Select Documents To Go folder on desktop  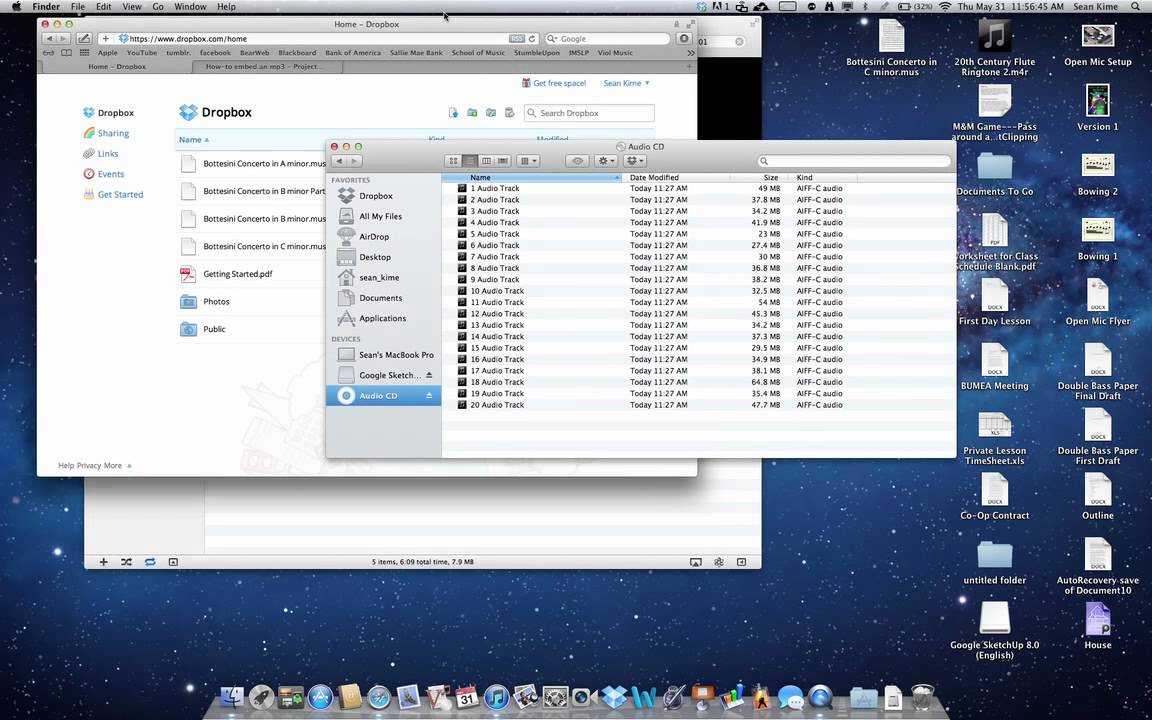click(x=995, y=174)
